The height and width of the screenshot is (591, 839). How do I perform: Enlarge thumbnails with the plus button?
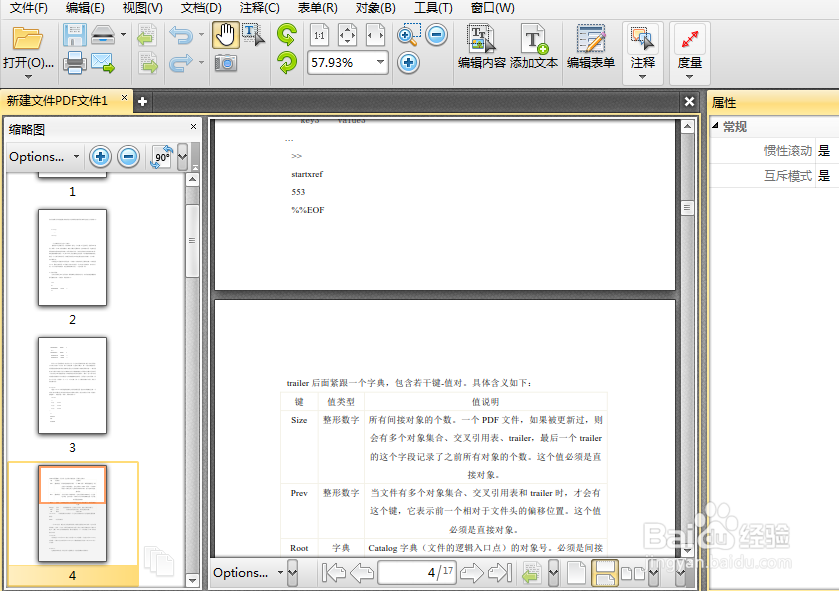point(100,157)
